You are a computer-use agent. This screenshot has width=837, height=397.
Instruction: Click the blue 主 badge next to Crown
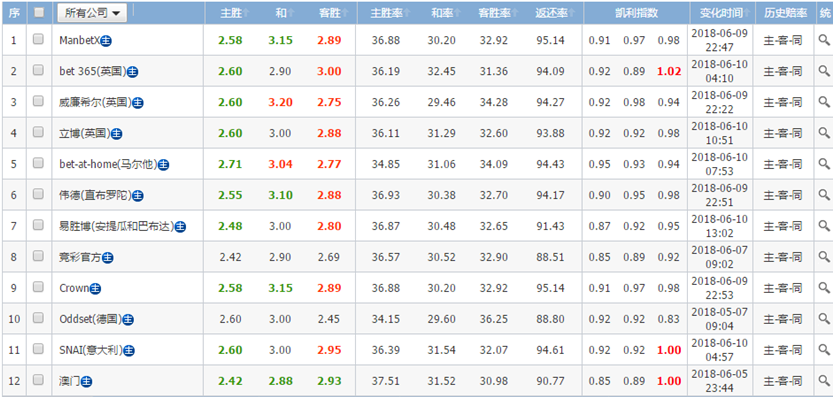96,289
